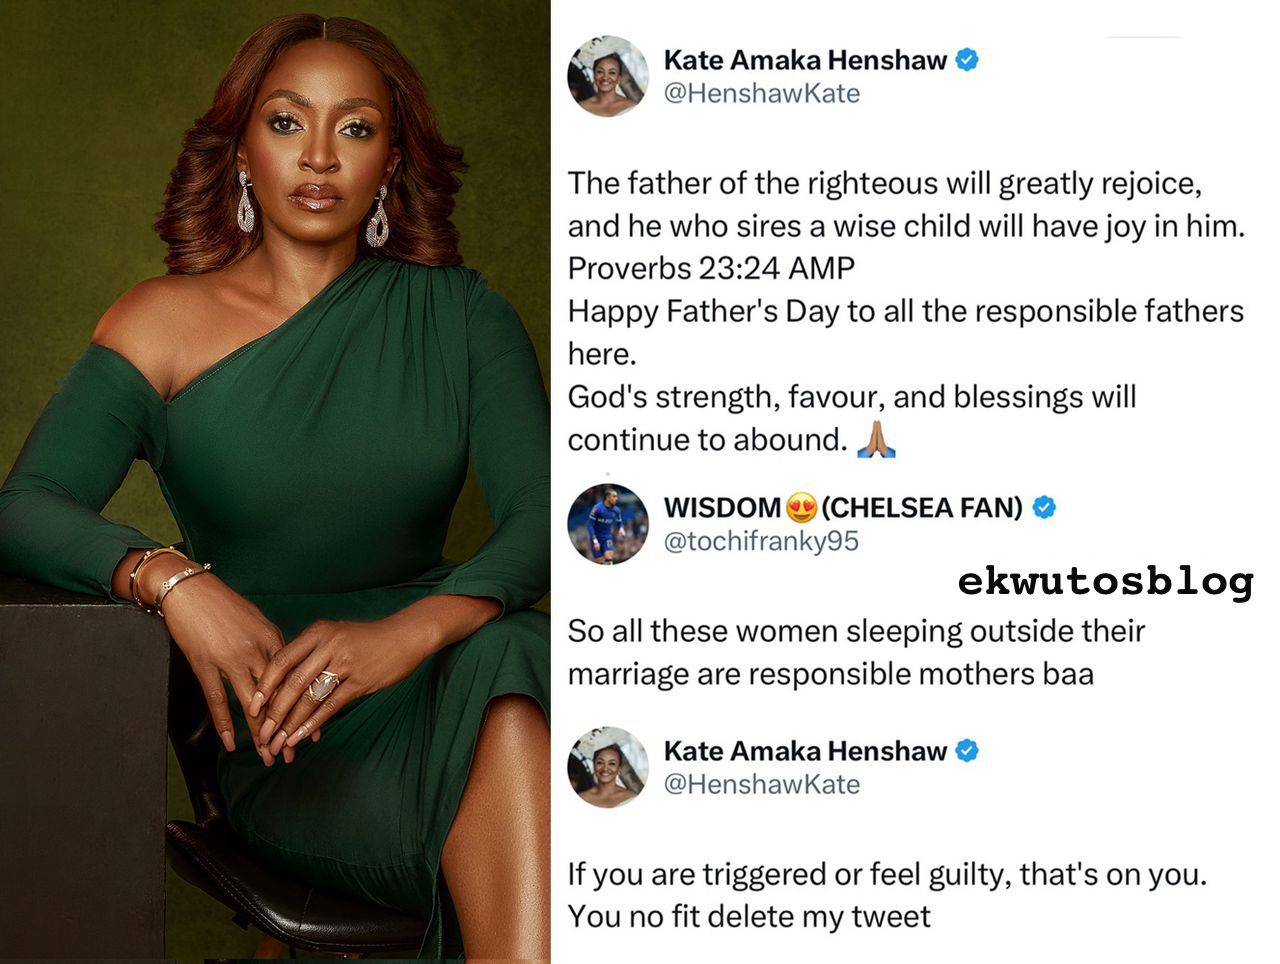Click the praying hands emoji
1280x964 pixels.
pos(876,439)
